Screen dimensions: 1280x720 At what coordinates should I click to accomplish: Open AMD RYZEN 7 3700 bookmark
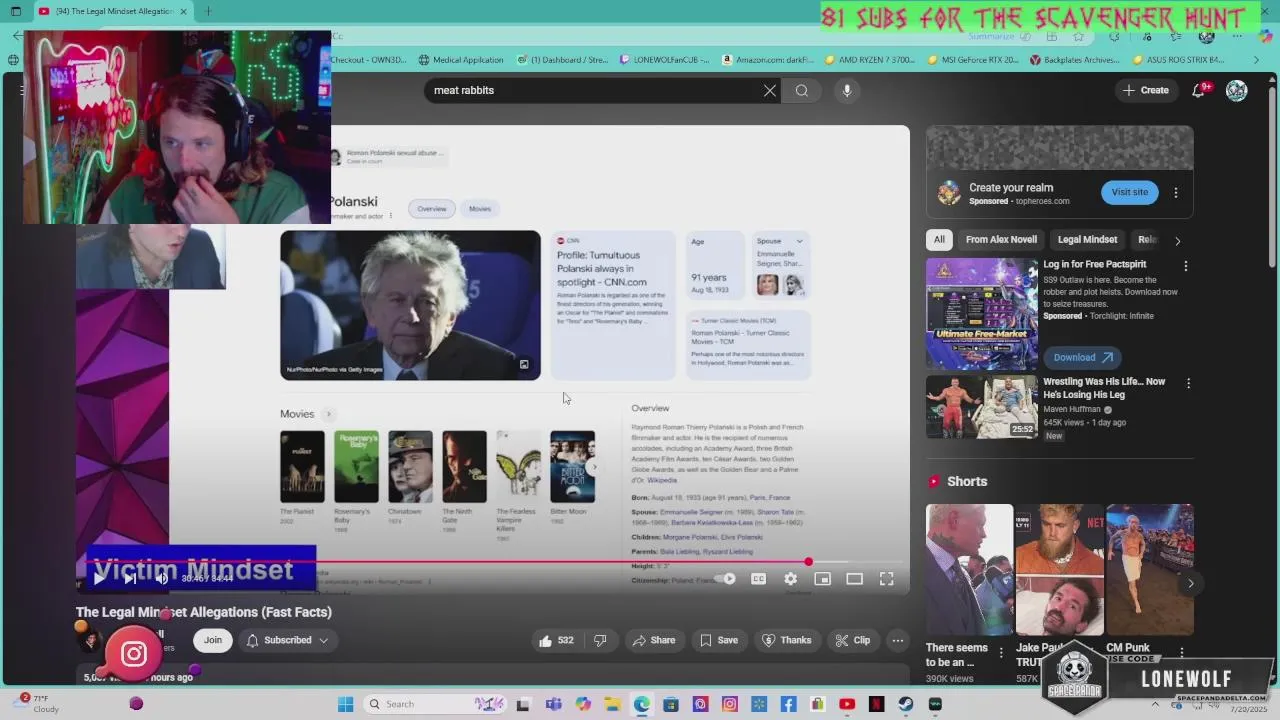[x=869, y=60]
